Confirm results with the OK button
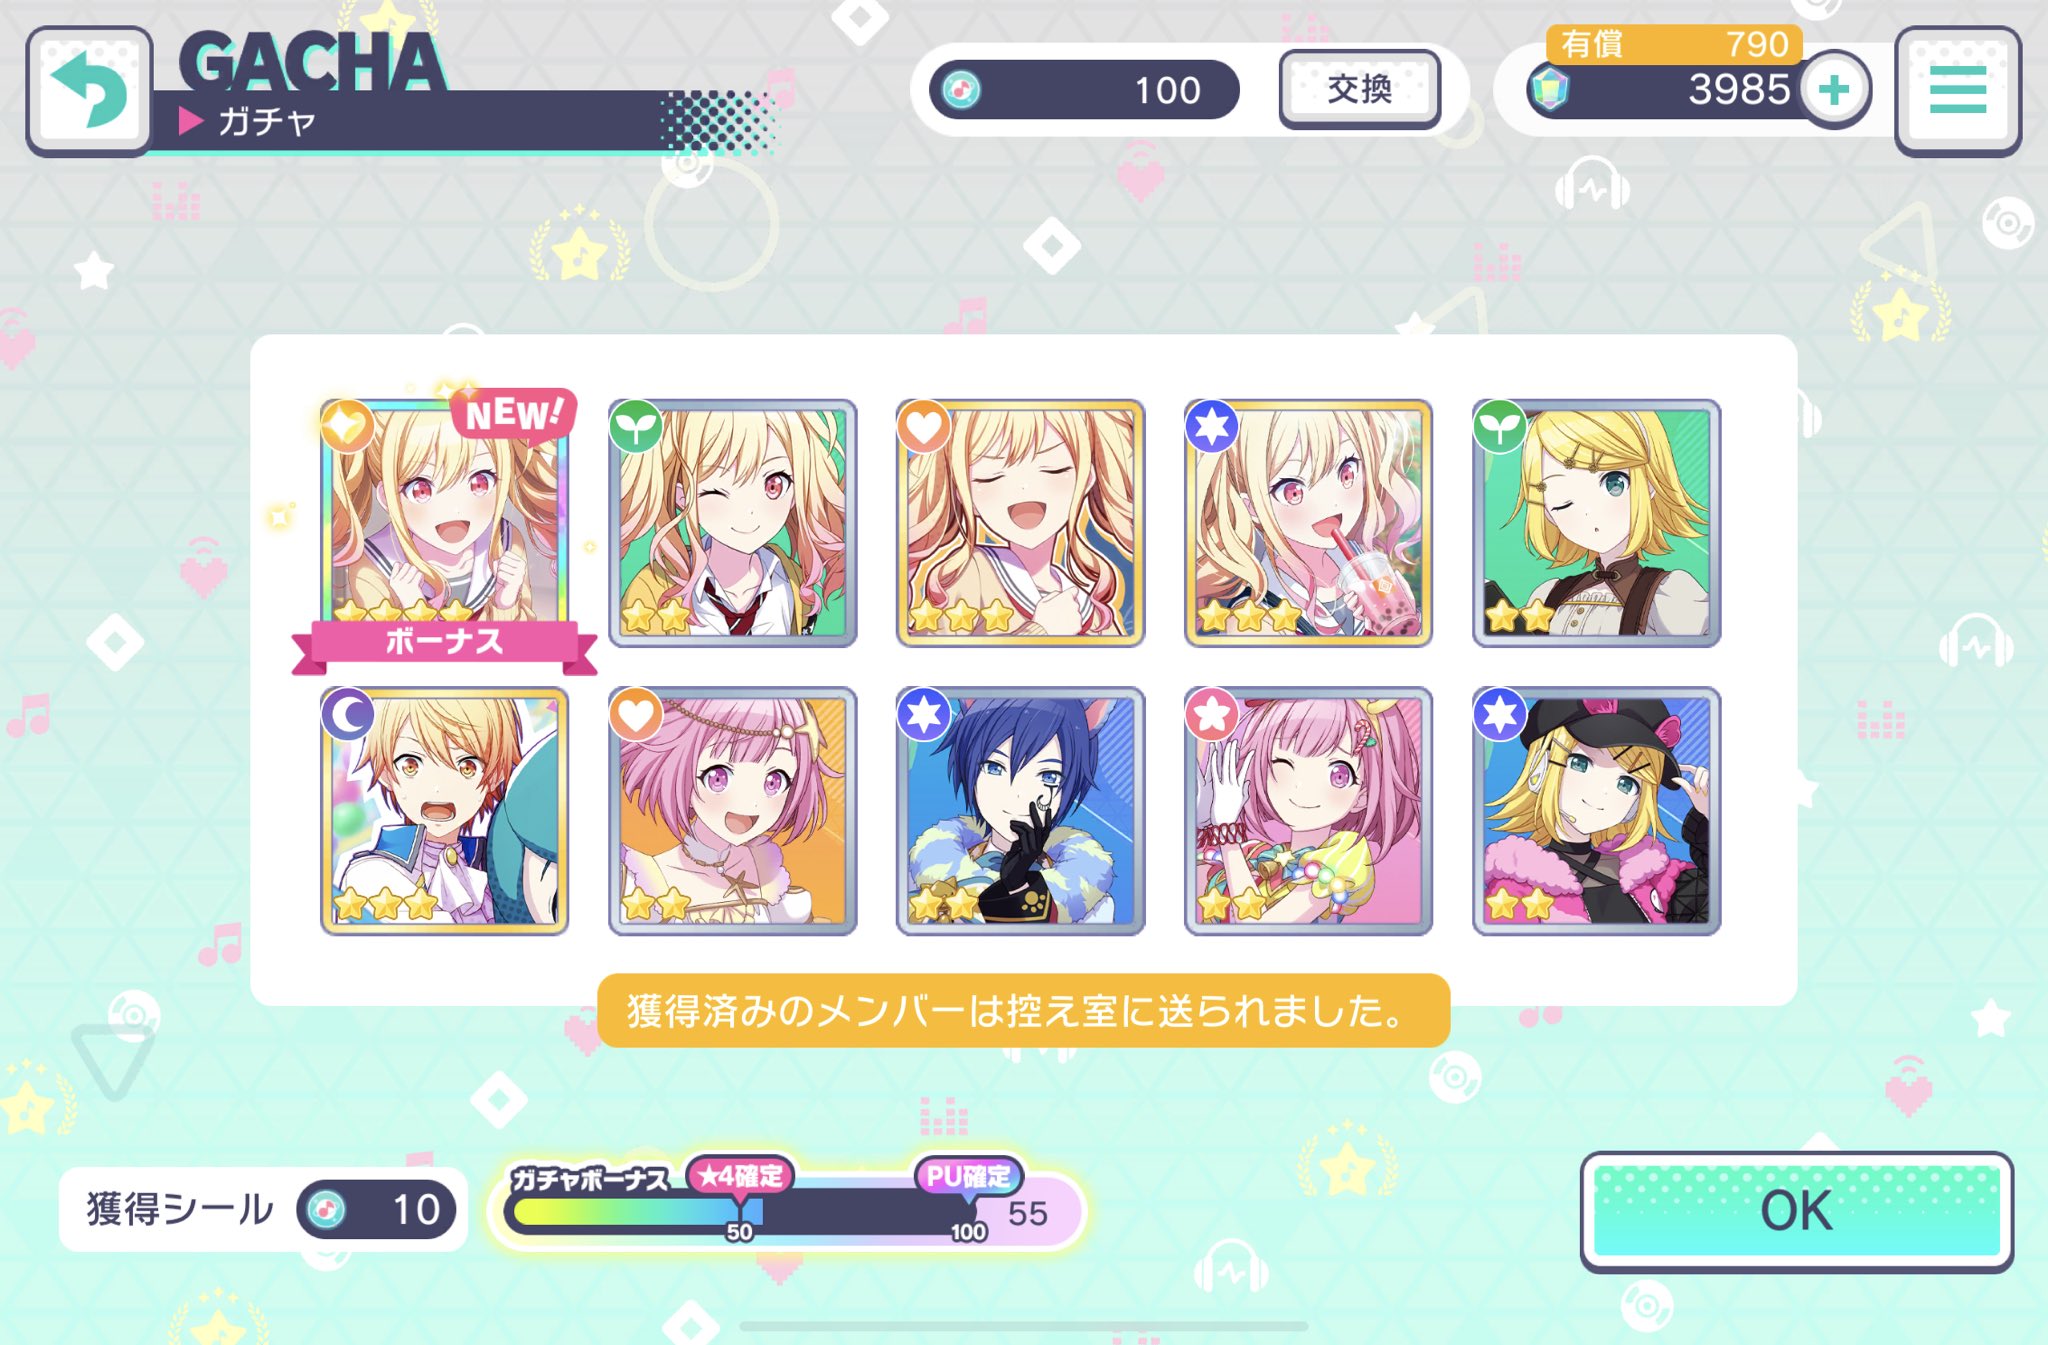Image resolution: width=2048 pixels, height=1345 pixels. click(1797, 1211)
